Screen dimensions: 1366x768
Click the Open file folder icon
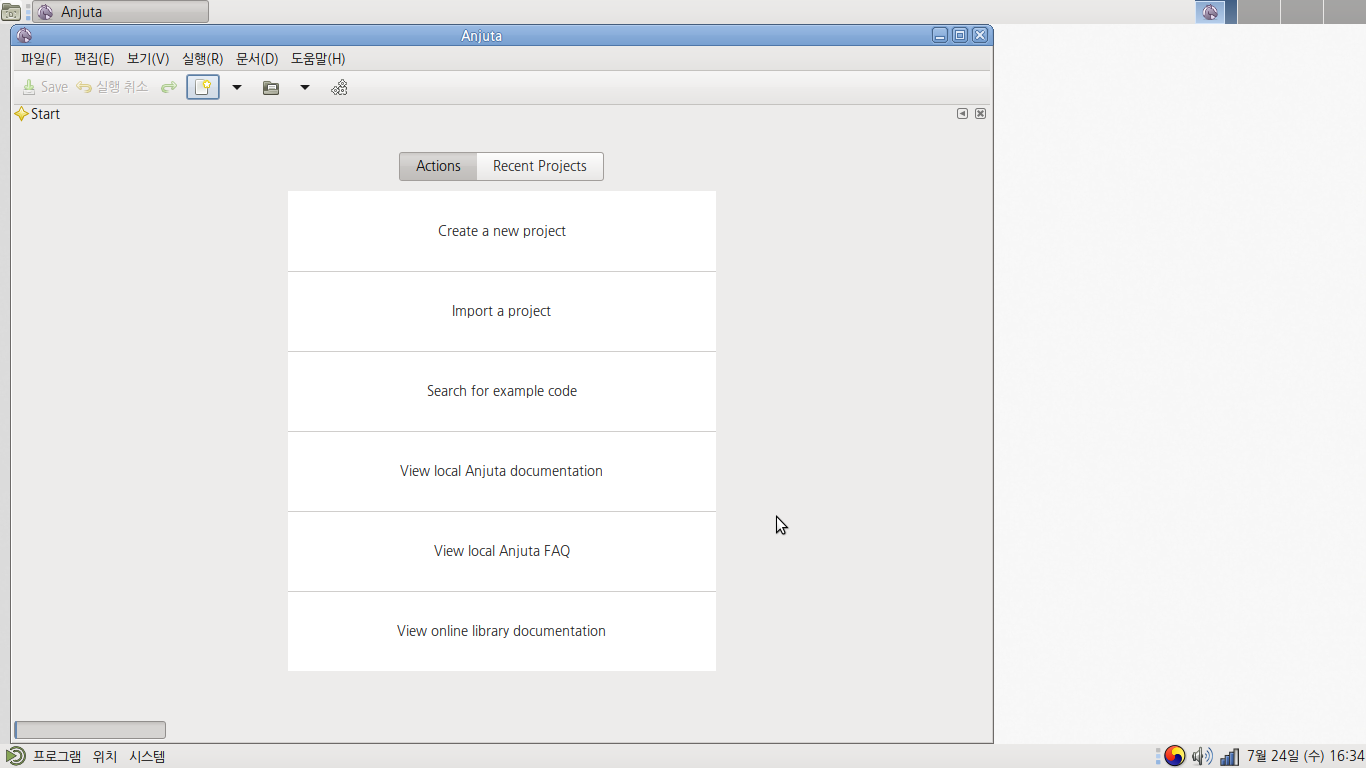271,88
